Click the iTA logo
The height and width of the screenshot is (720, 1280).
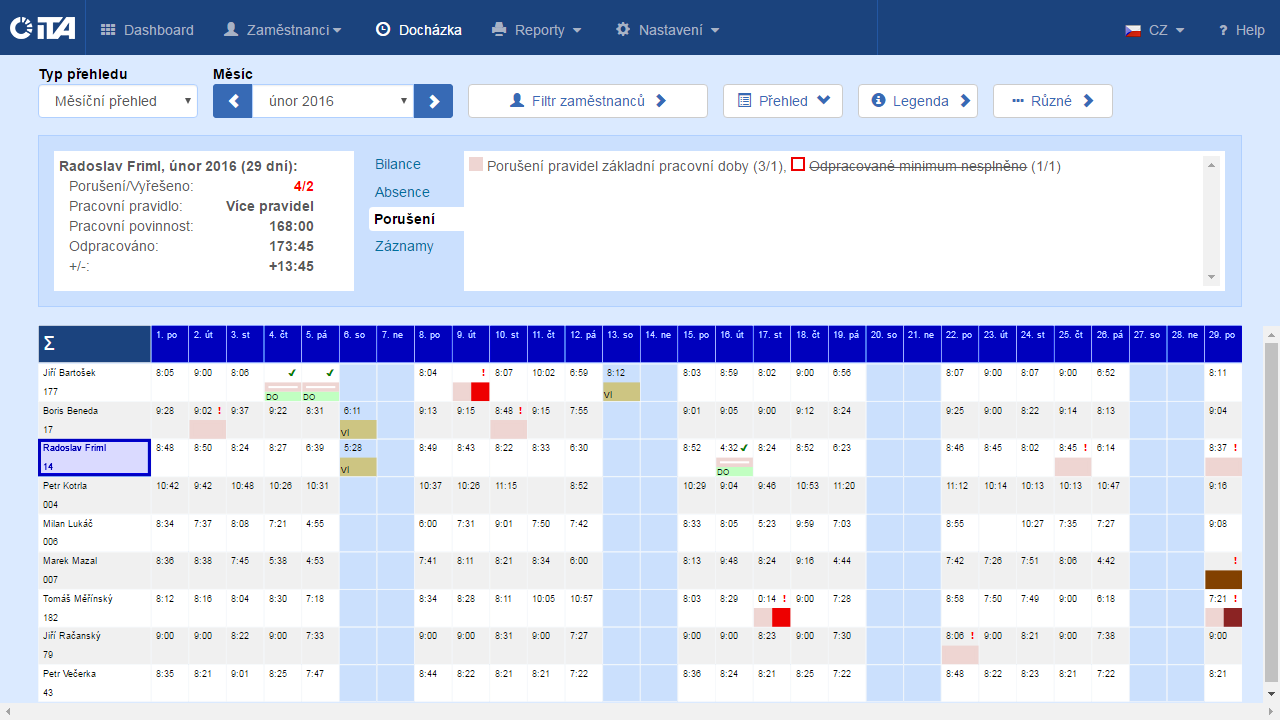(42, 29)
